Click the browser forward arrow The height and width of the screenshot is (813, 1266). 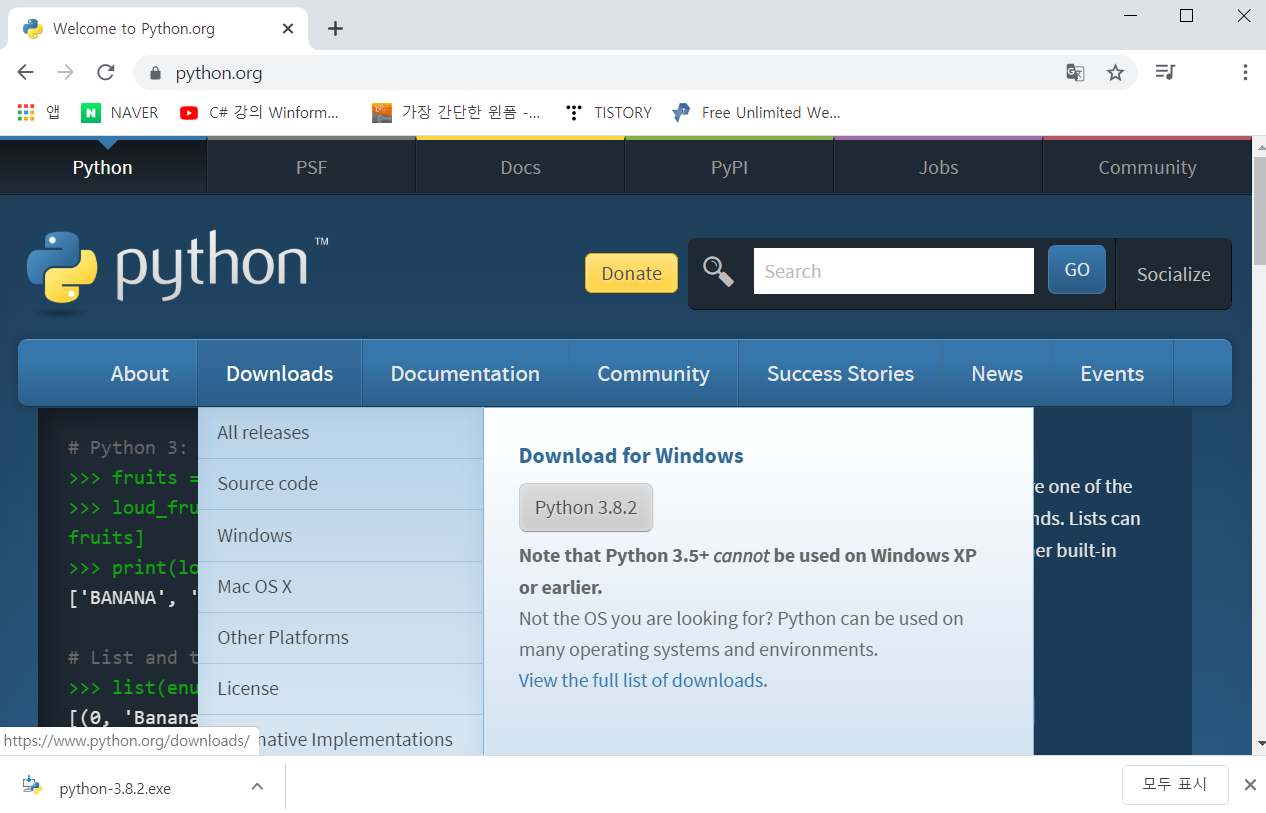(x=66, y=72)
